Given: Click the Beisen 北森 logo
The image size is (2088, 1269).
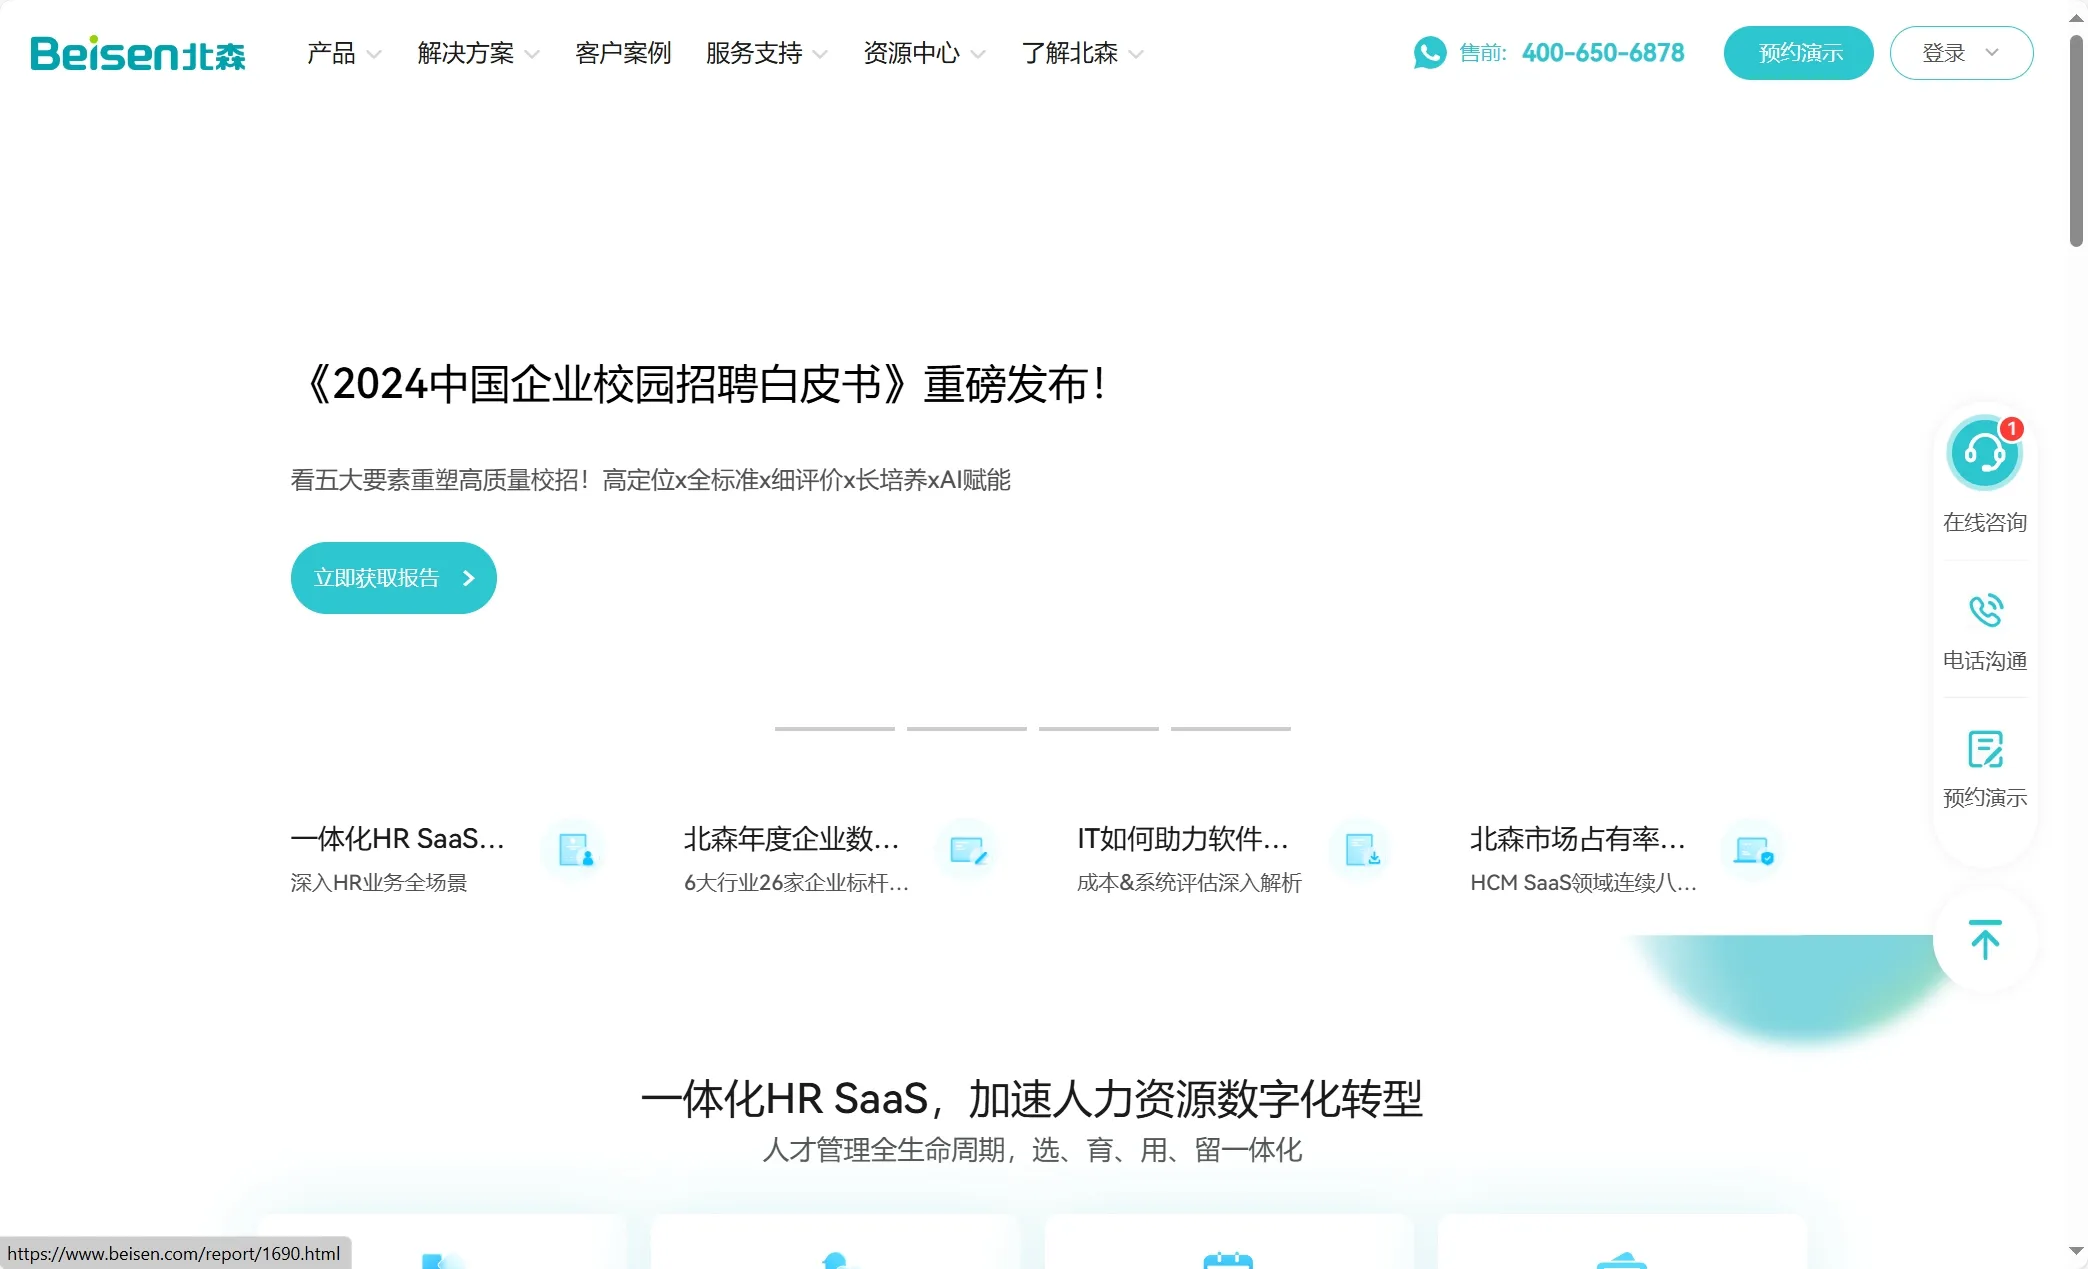Looking at the screenshot, I should 138,53.
